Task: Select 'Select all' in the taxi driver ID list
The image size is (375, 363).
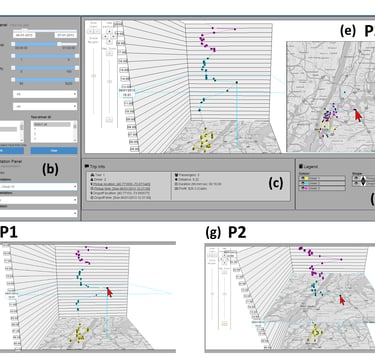Action: pyautogui.click(x=52, y=124)
